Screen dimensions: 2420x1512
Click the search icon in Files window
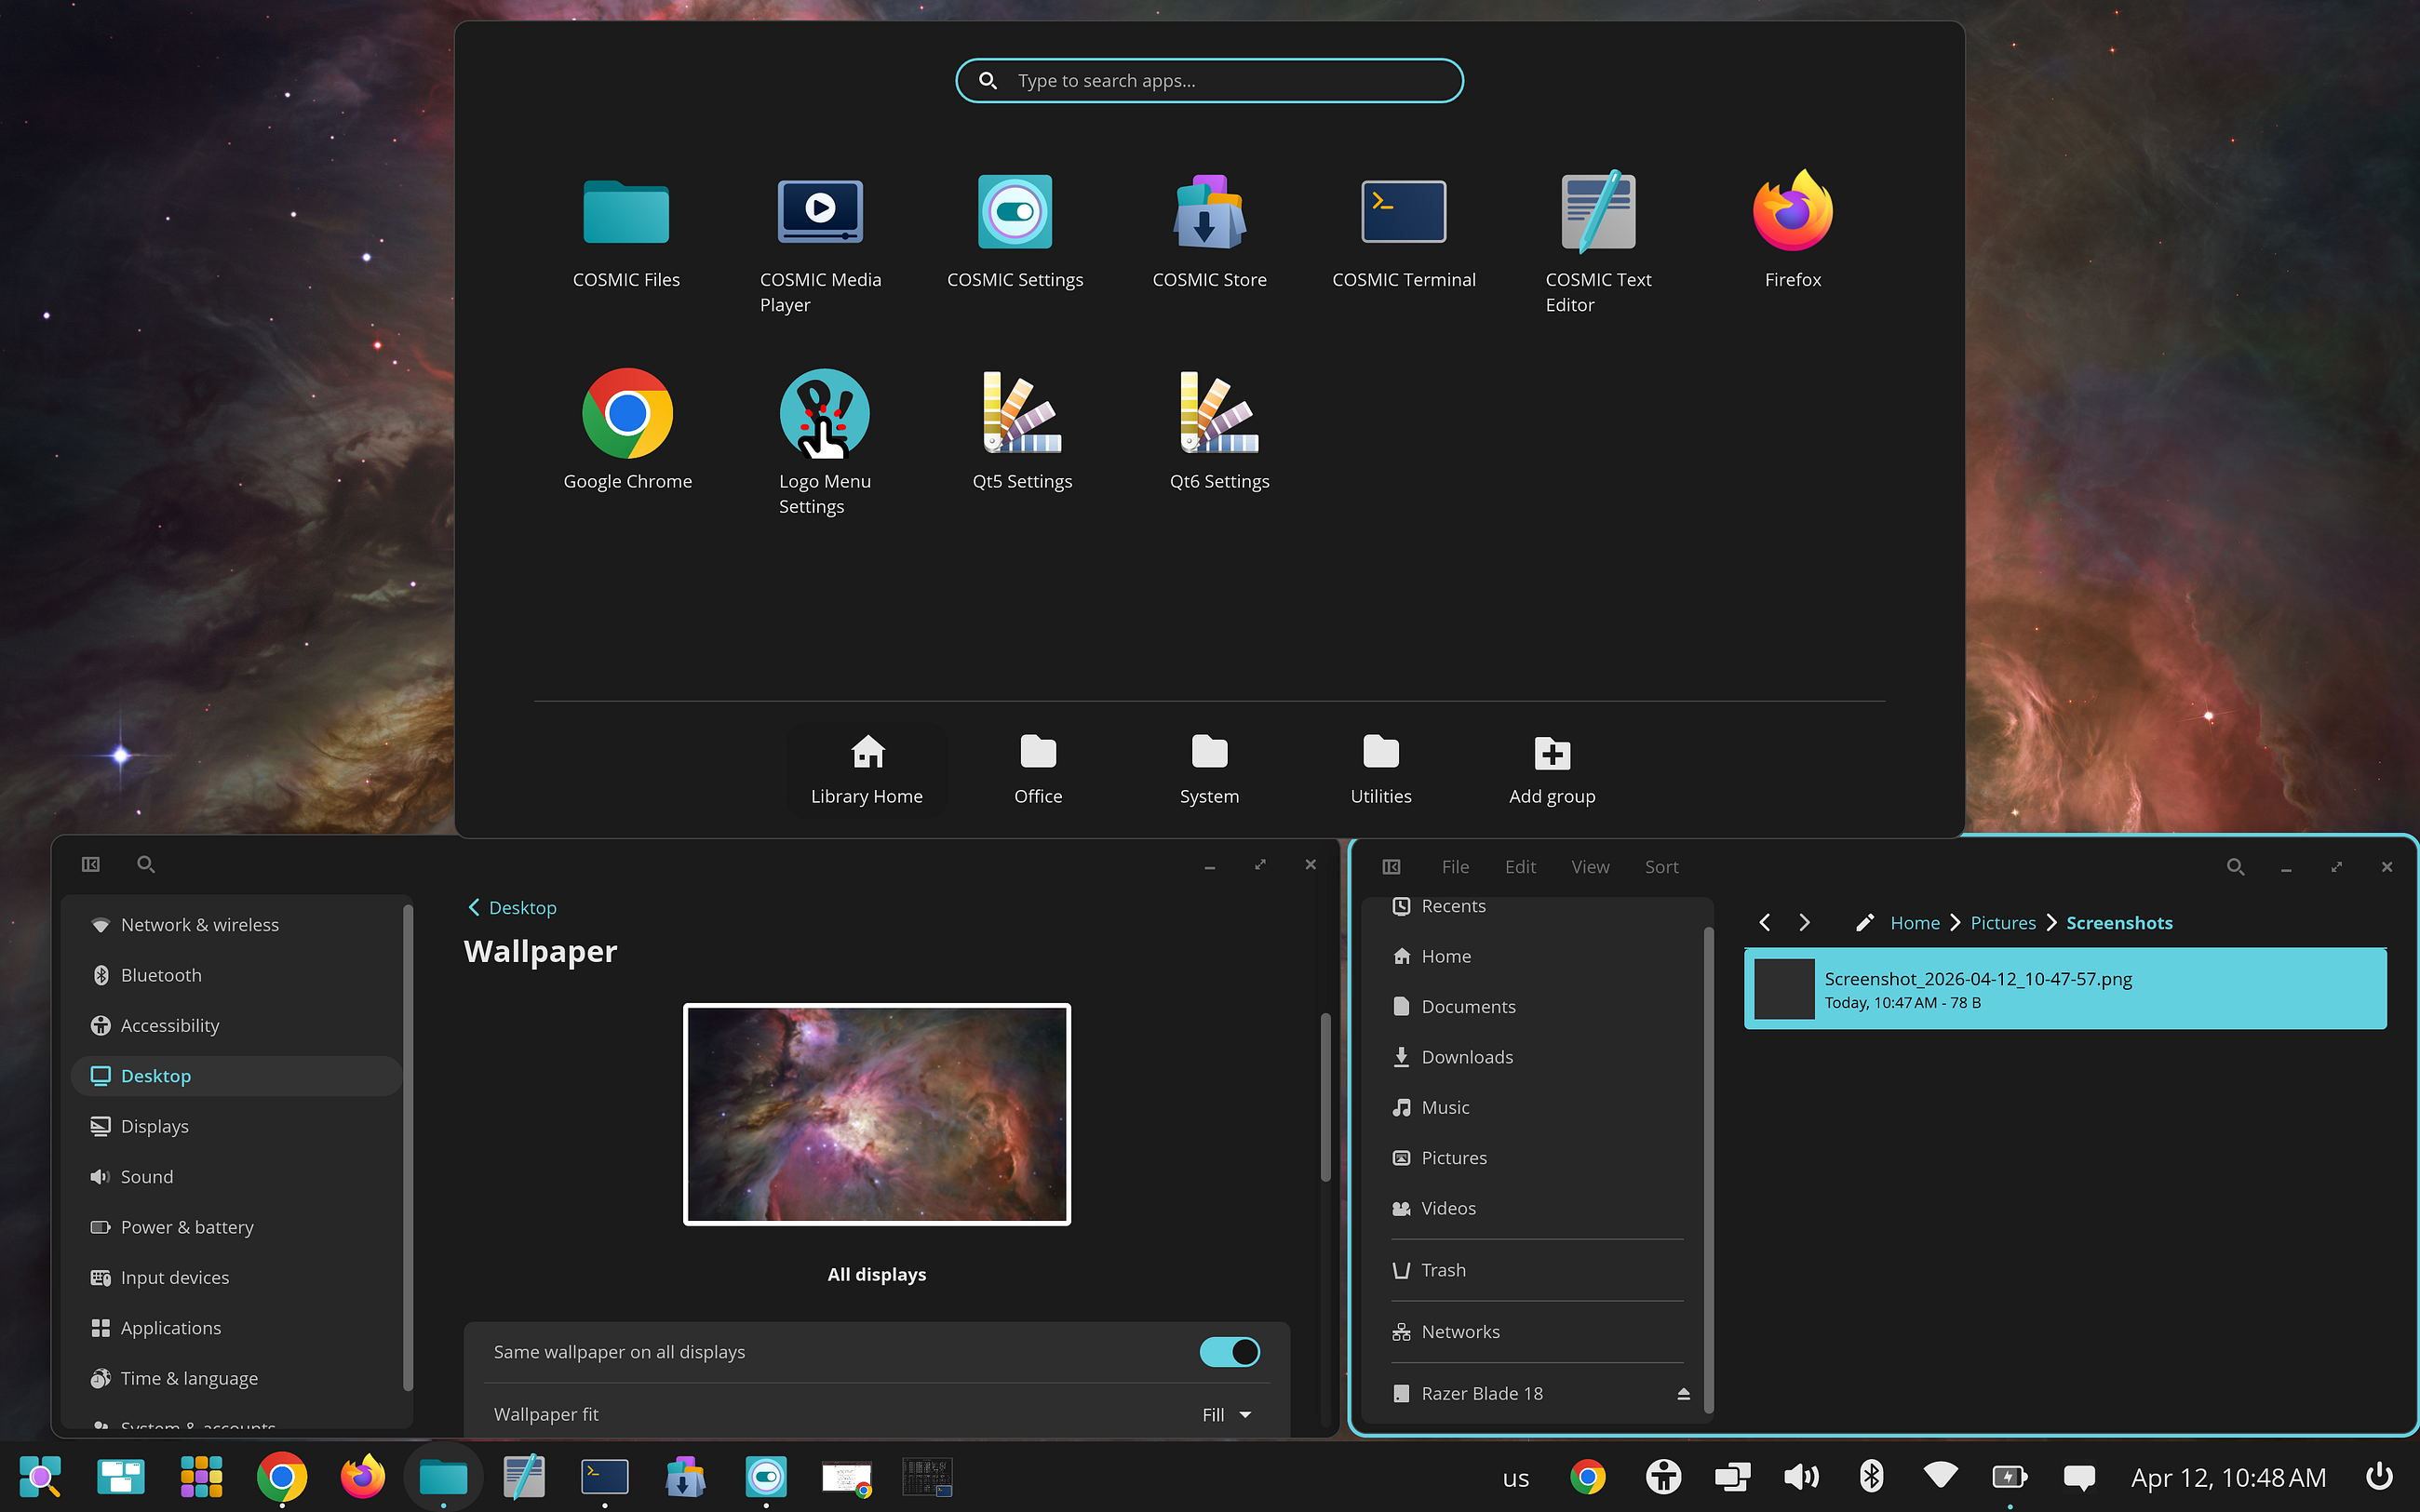[x=2235, y=867]
